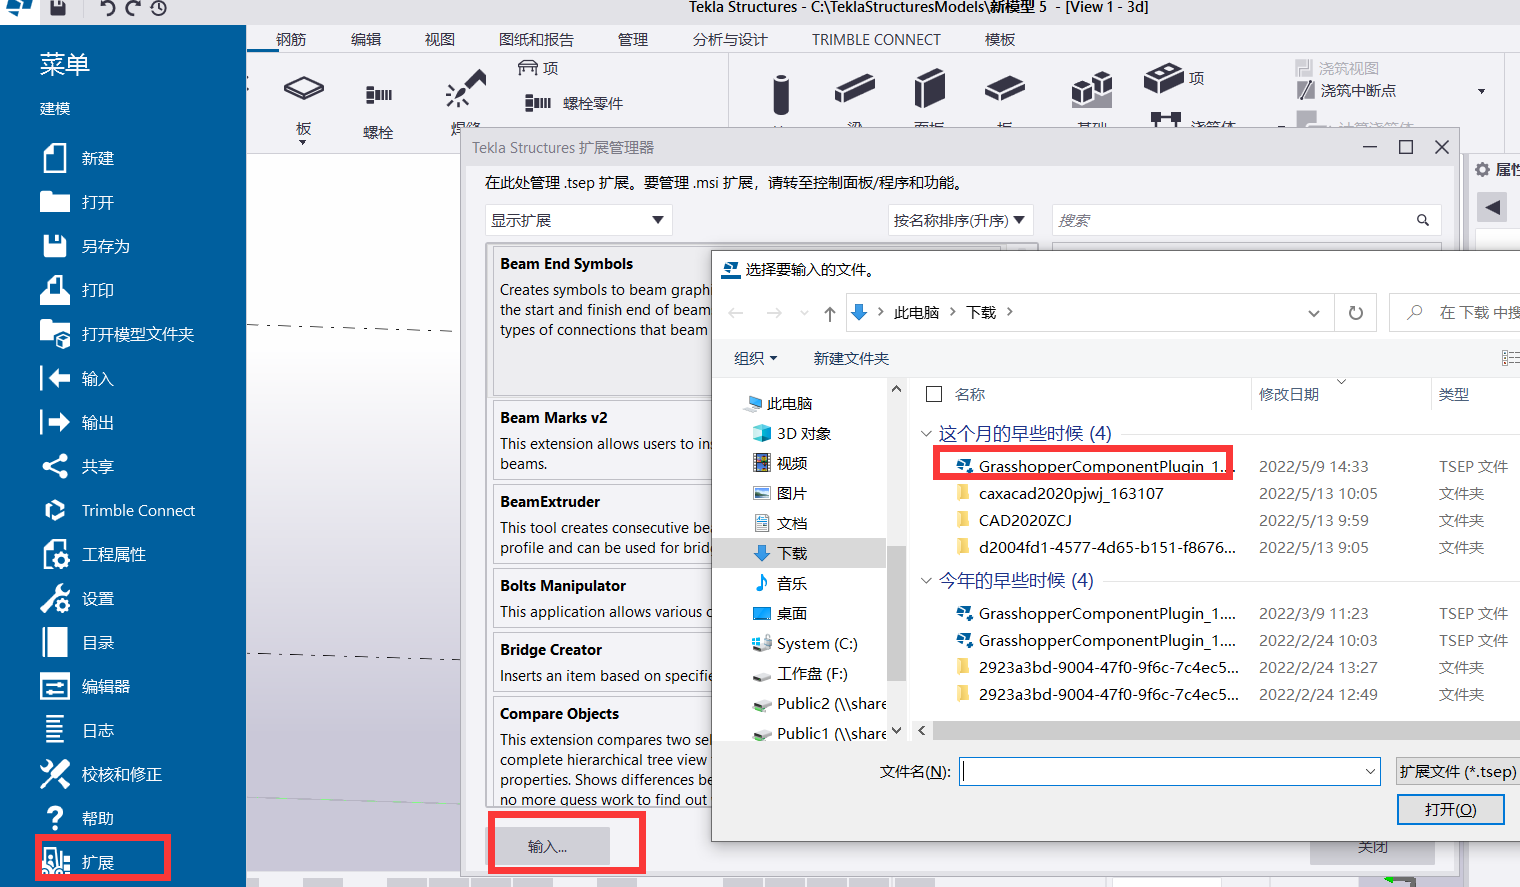
Task: Select the 螺栓 bolt tool icon
Action: point(378,96)
